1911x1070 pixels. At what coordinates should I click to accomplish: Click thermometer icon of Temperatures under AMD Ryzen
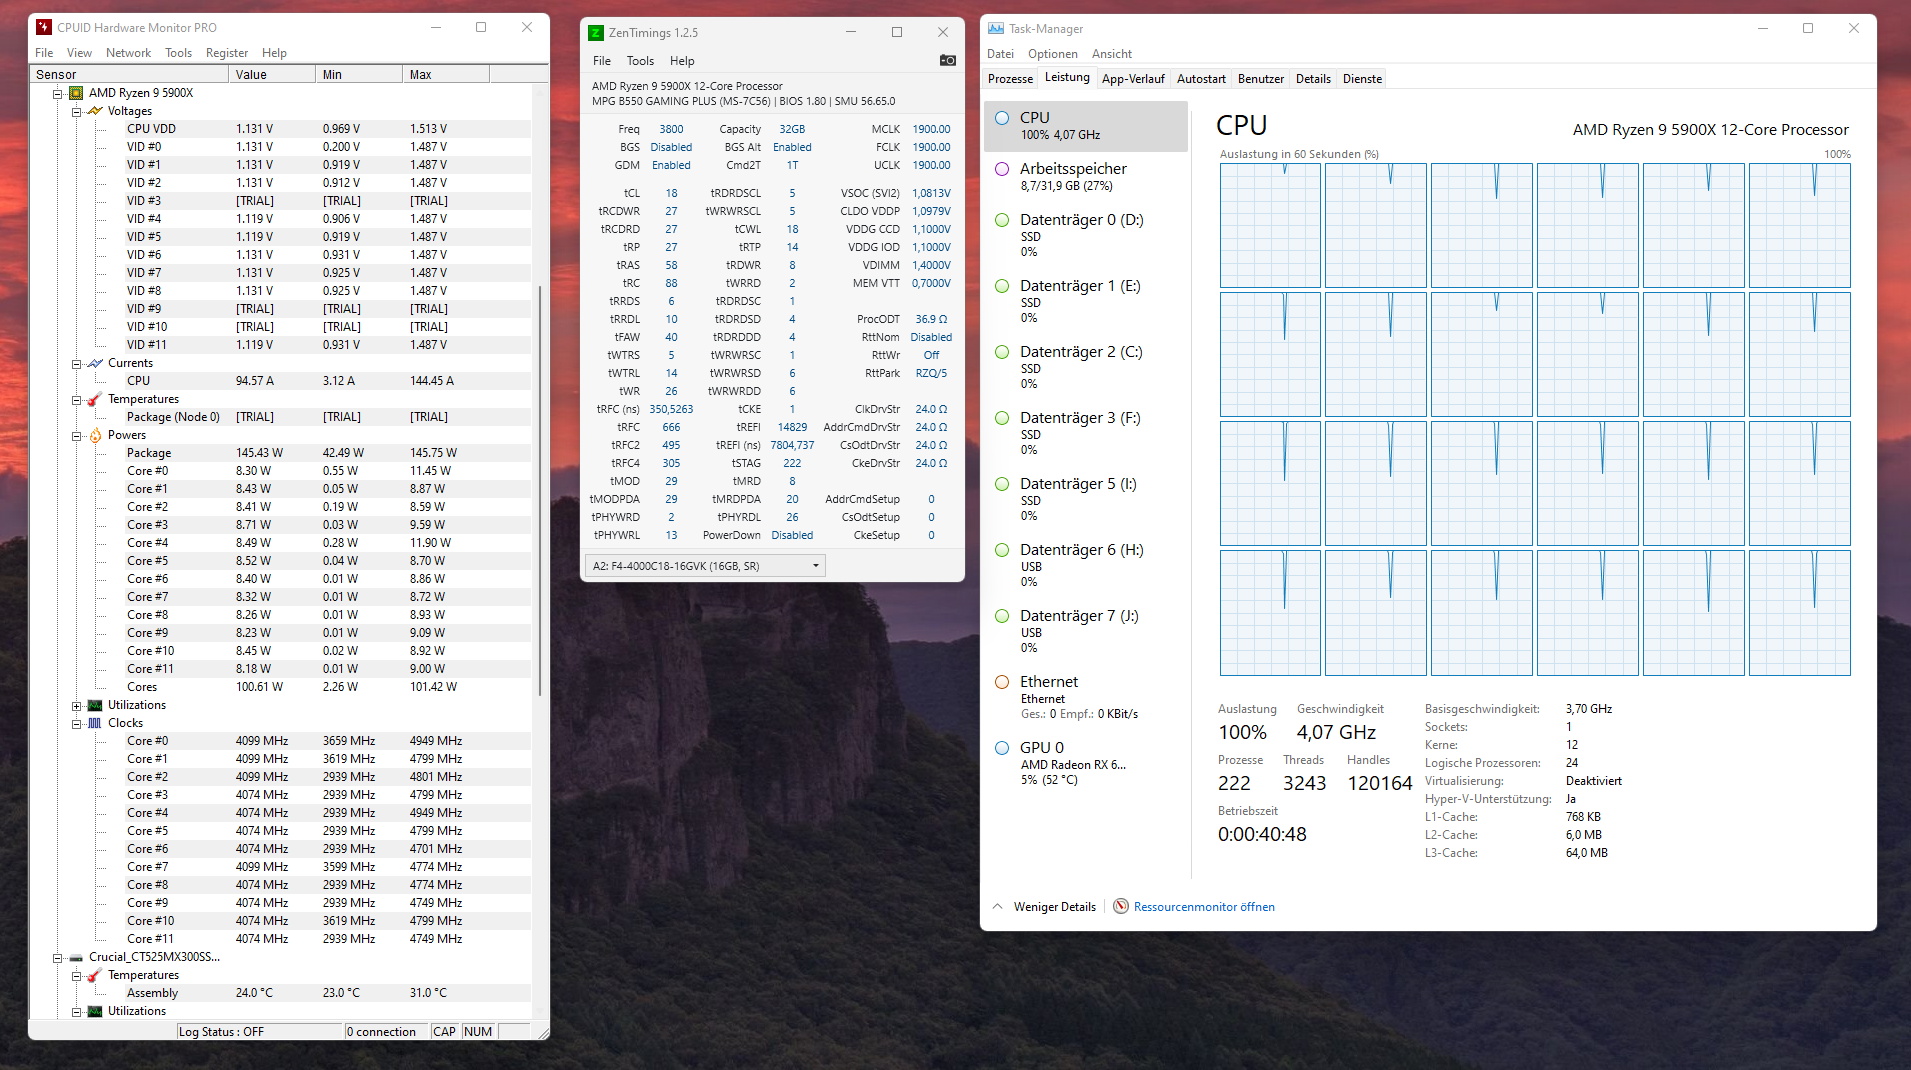point(95,399)
